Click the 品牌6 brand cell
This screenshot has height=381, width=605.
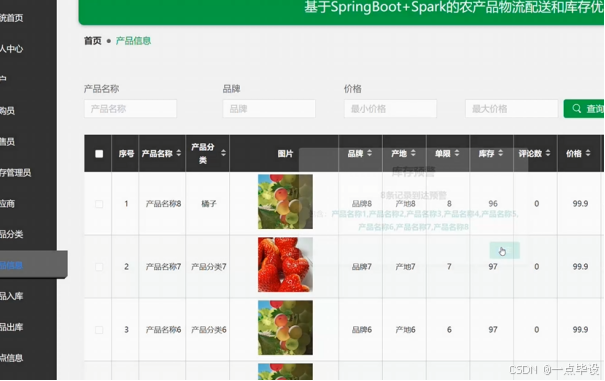[362, 330]
